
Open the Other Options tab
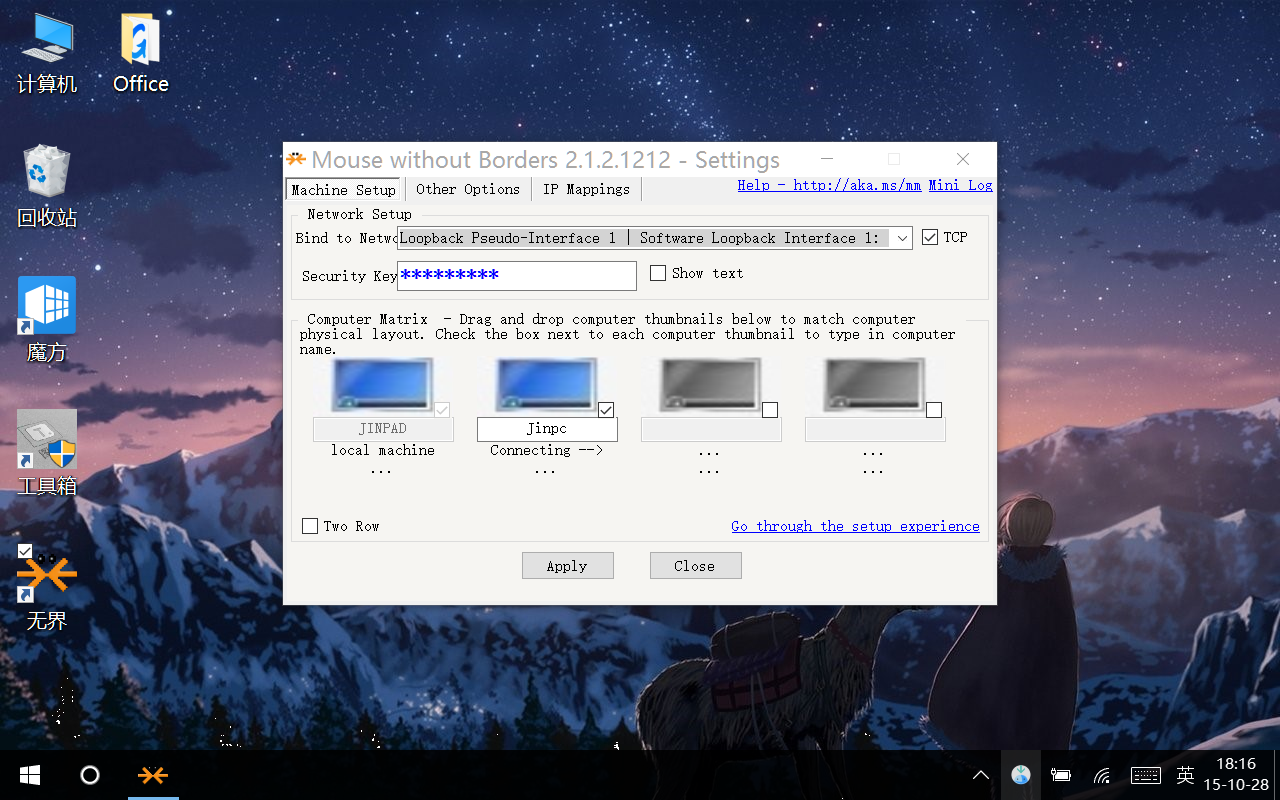pos(468,189)
